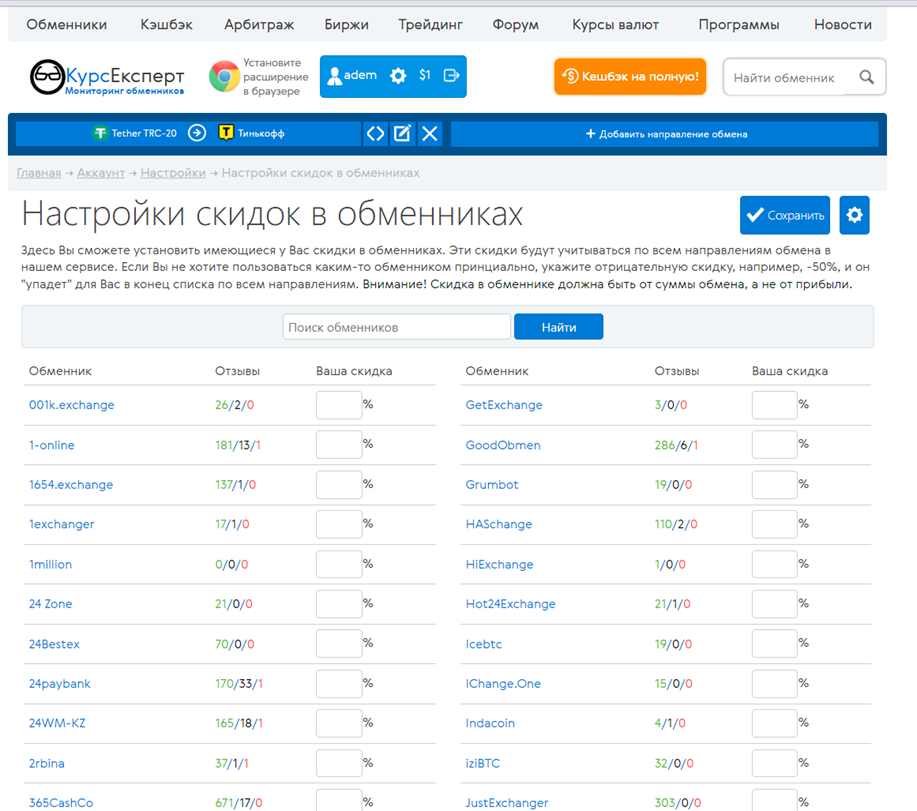Click the $1 balance indicator

coord(425,75)
